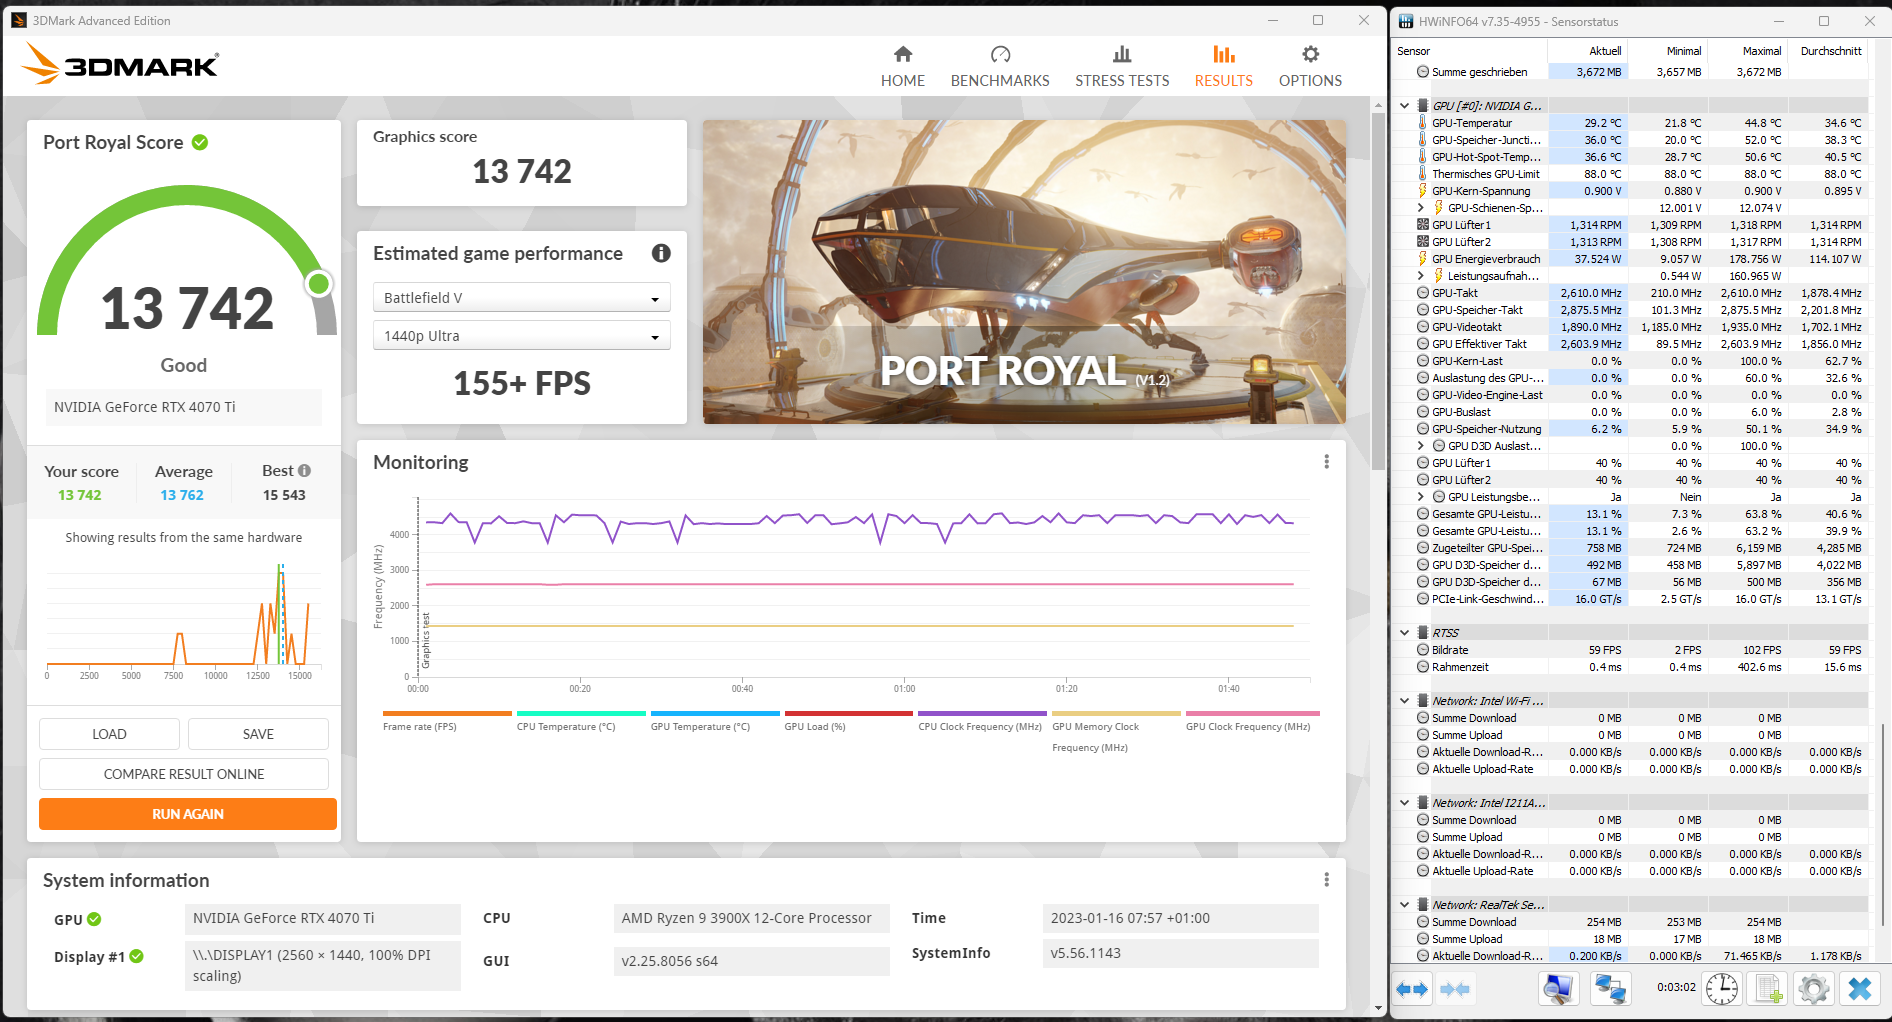Screen dimensions: 1892x1022
Task: Expand the GPU-Schienen-Sp... row
Action: coord(1420,208)
